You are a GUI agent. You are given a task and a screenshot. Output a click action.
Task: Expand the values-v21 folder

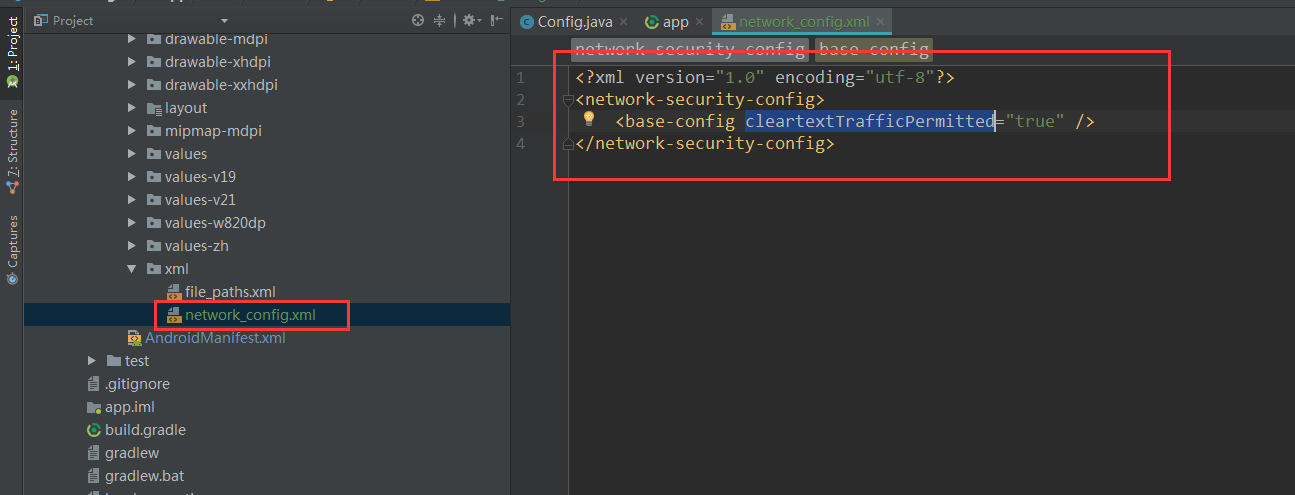point(132,200)
